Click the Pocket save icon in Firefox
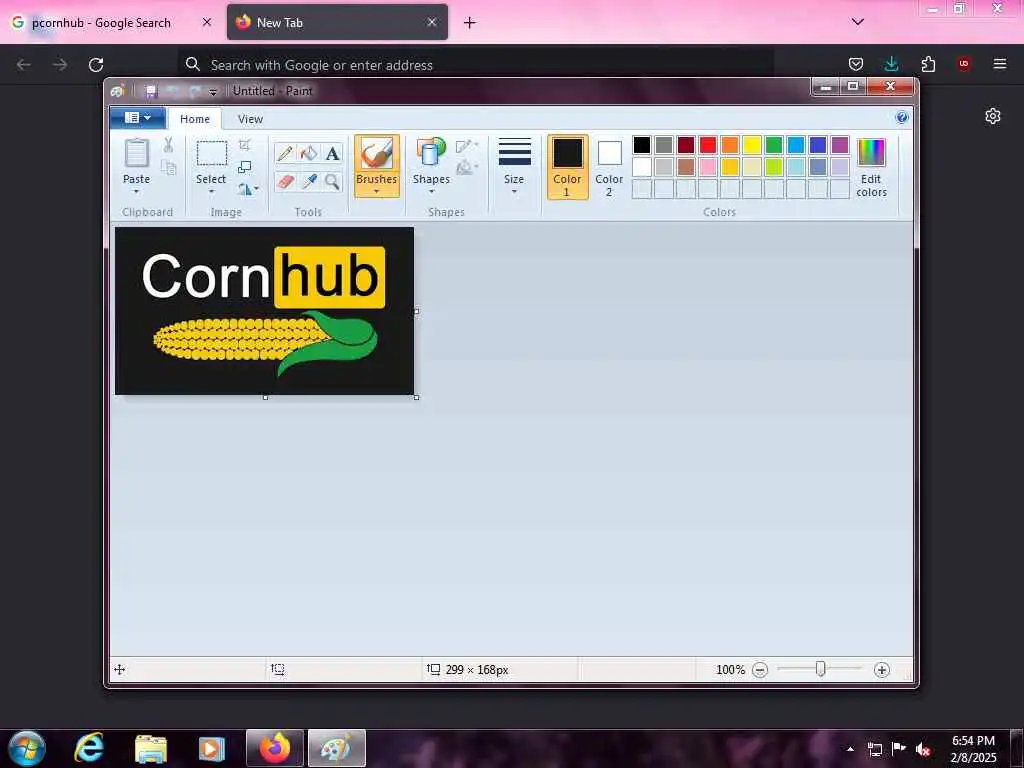 coord(856,64)
